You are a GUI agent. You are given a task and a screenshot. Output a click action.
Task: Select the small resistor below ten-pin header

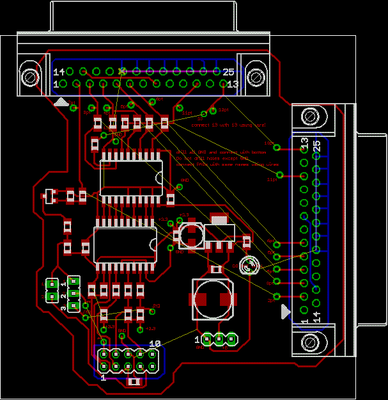coord(134,382)
